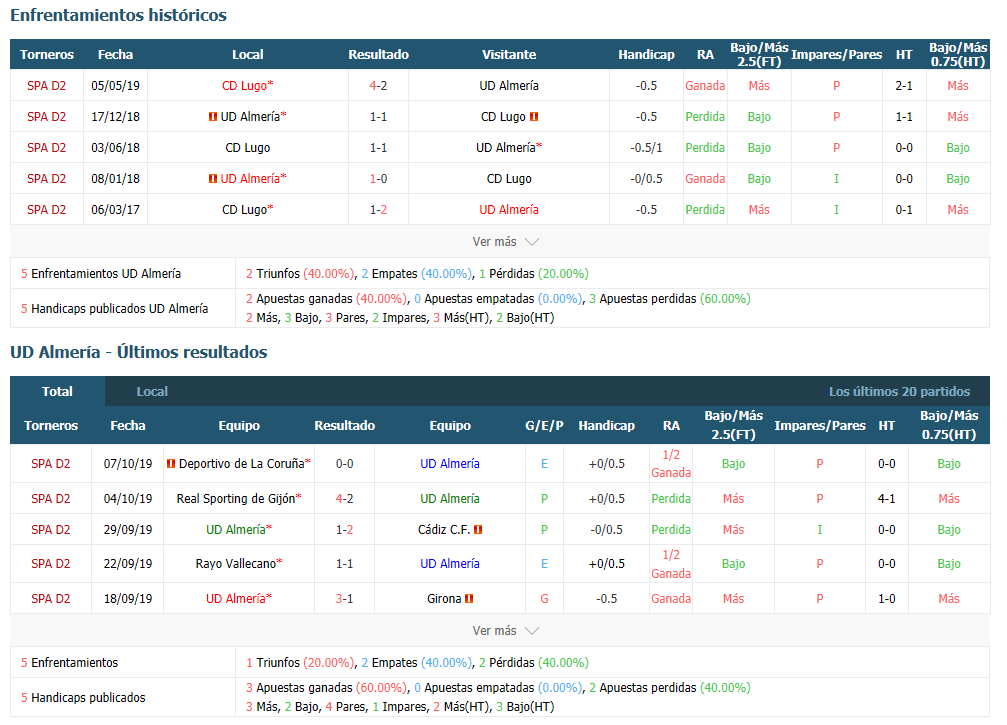
Task: Select date cell 17/12/18
Action: click(116, 117)
